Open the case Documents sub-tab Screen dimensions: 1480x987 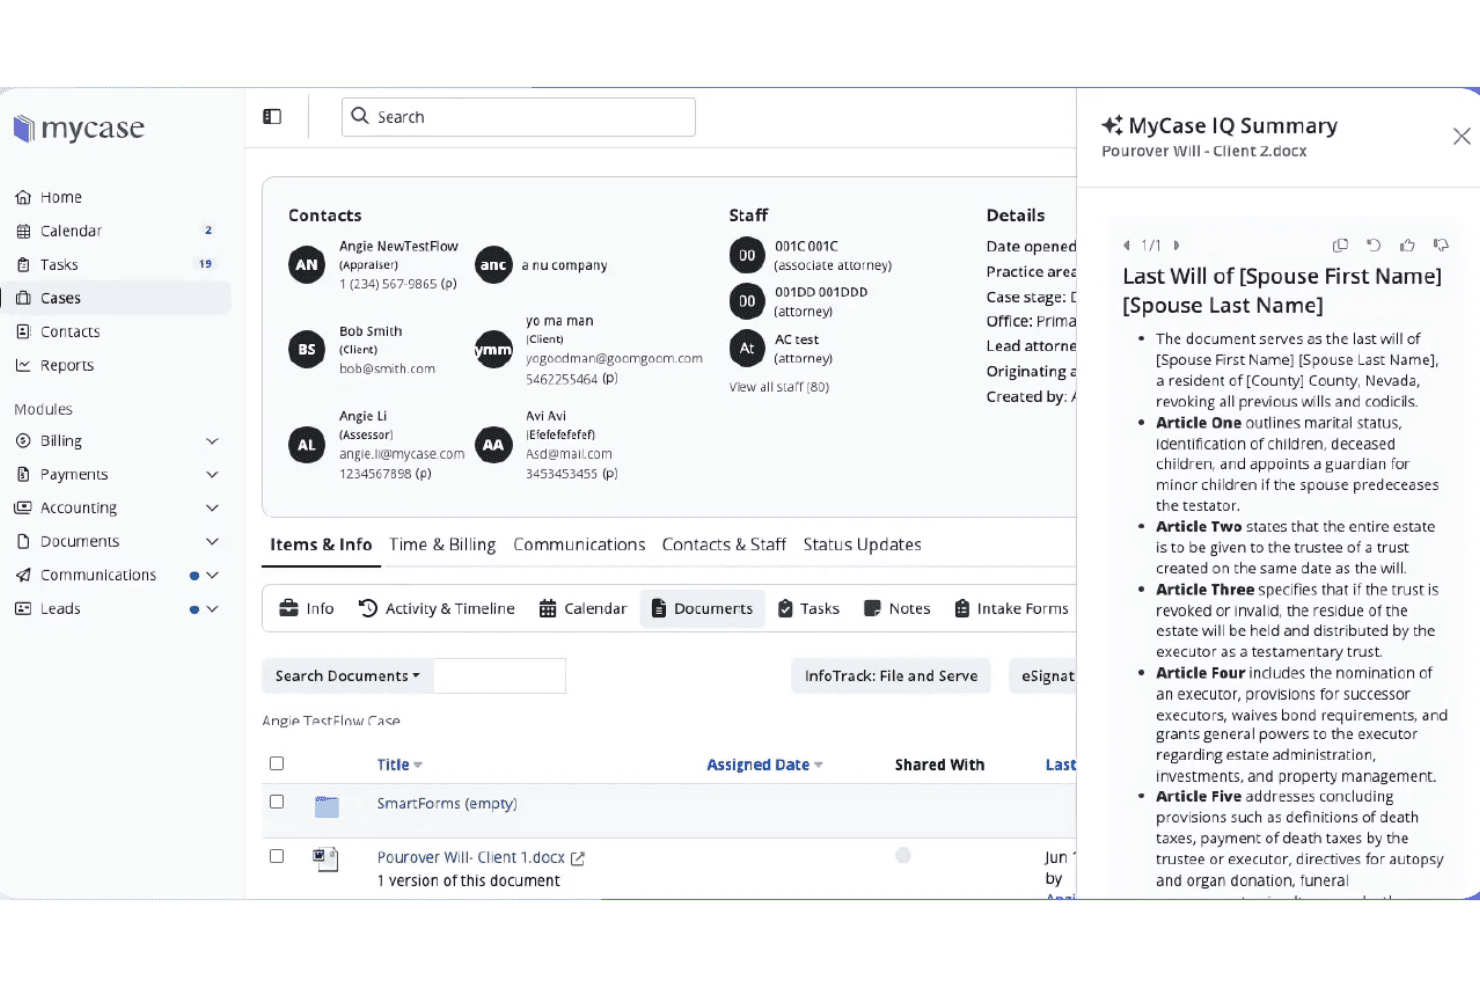[x=702, y=609]
